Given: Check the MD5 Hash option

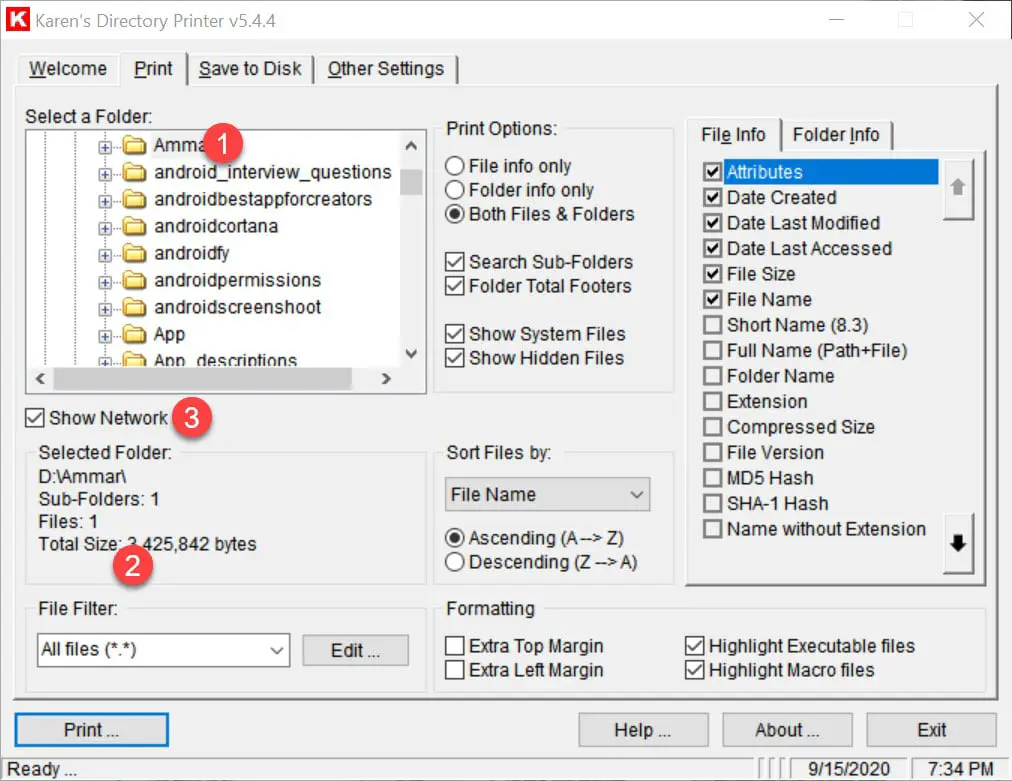Looking at the screenshot, I should point(713,478).
